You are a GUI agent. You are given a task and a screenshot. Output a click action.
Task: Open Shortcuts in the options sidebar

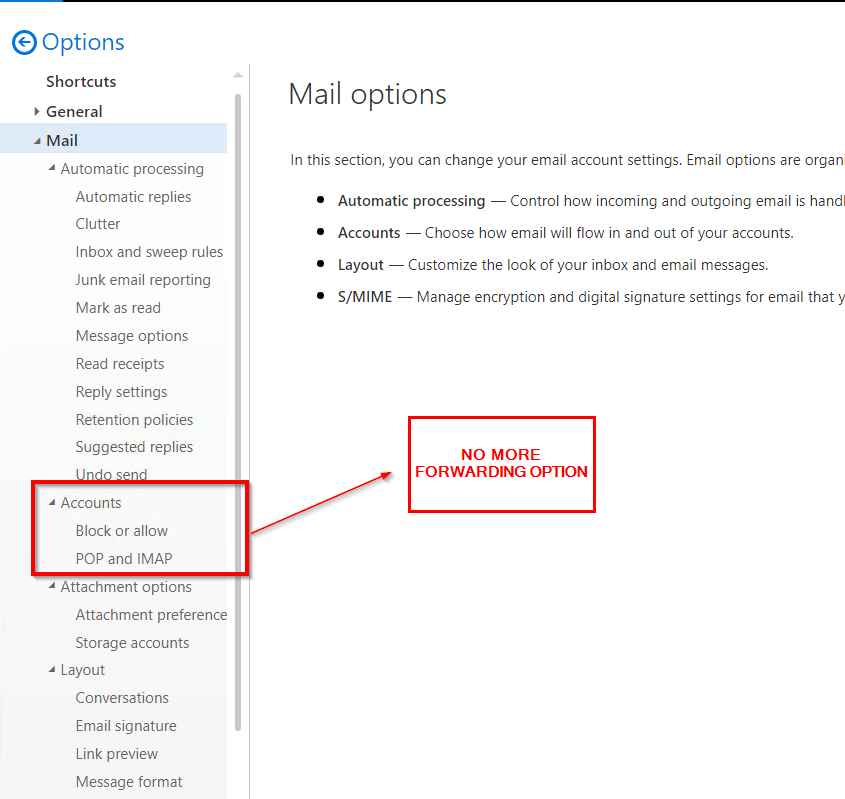(81, 82)
